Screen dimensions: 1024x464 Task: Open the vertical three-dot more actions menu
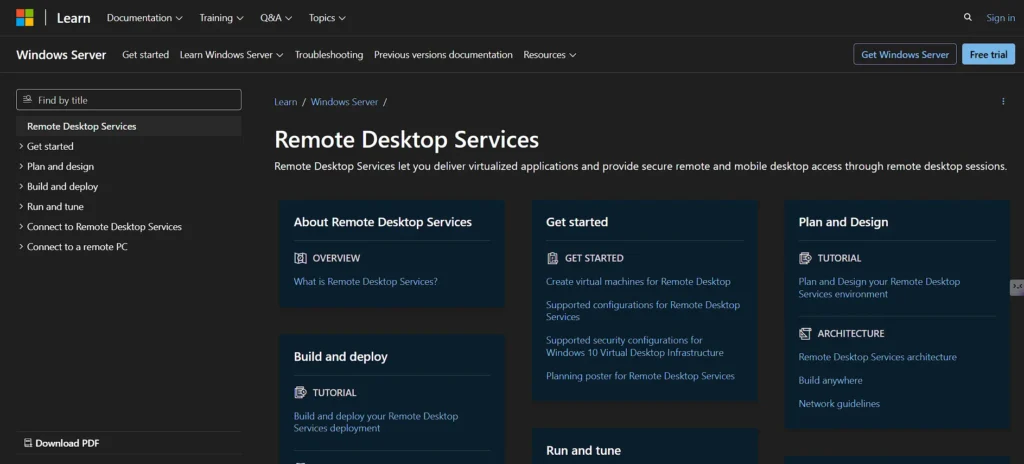(1003, 101)
